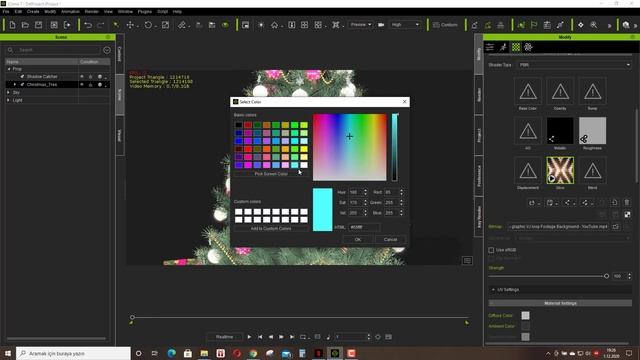The height and width of the screenshot is (360, 640).
Task: Expand the Christmas_Tree tree node
Action: click(15, 84)
